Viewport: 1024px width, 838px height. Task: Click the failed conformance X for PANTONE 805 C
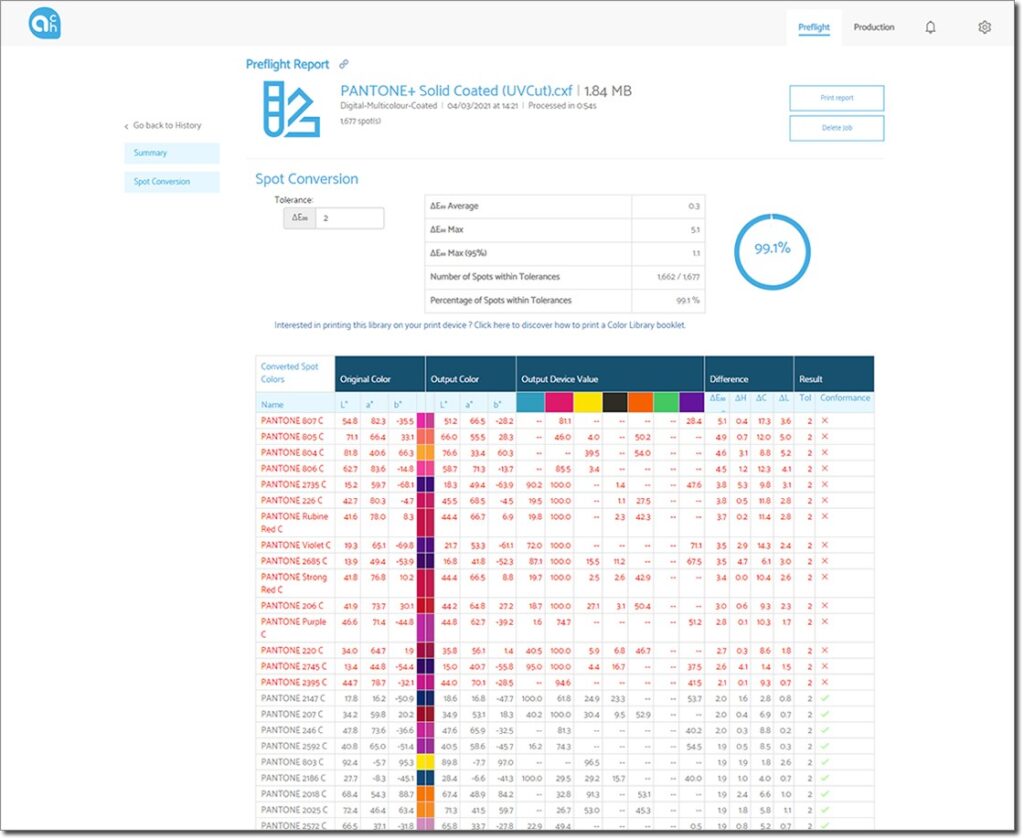pos(825,436)
